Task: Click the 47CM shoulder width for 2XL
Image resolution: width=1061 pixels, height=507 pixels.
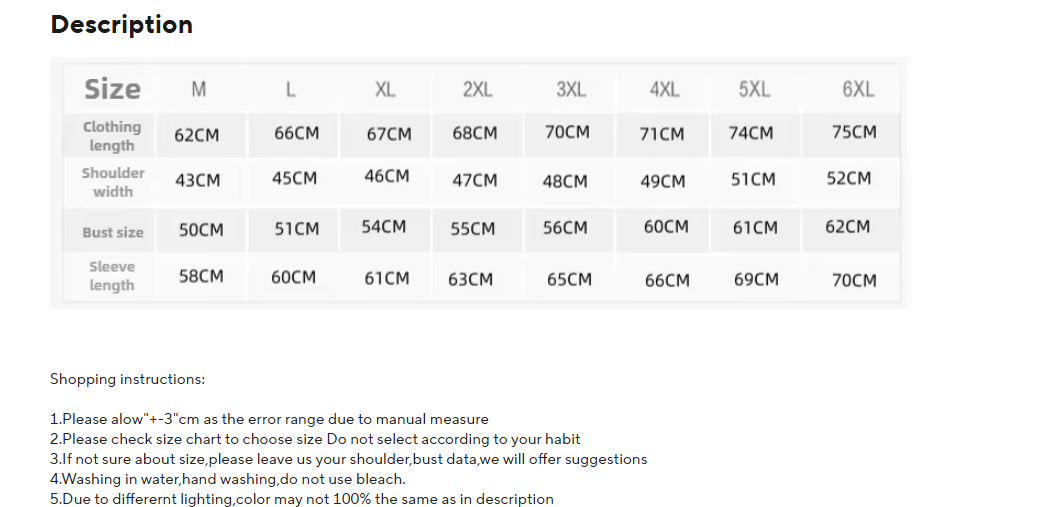Action: (x=474, y=181)
